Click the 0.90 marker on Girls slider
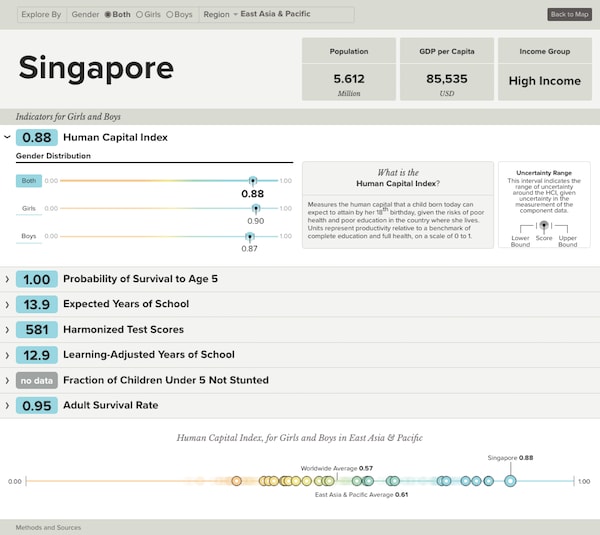 pos(256,209)
